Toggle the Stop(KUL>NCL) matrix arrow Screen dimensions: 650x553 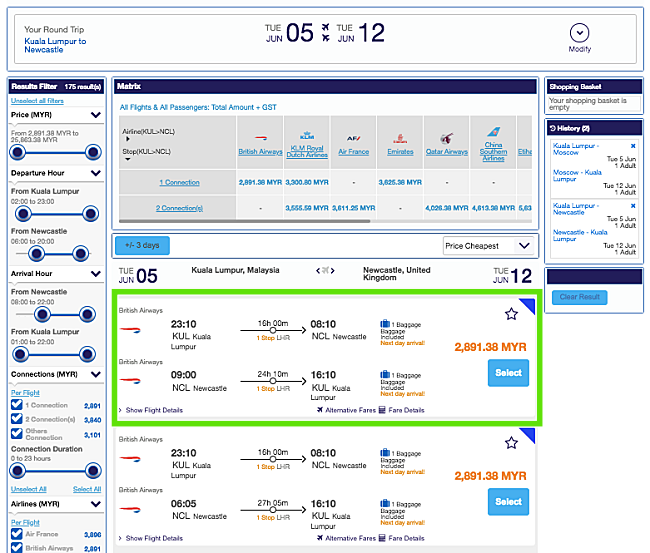tap(128, 159)
